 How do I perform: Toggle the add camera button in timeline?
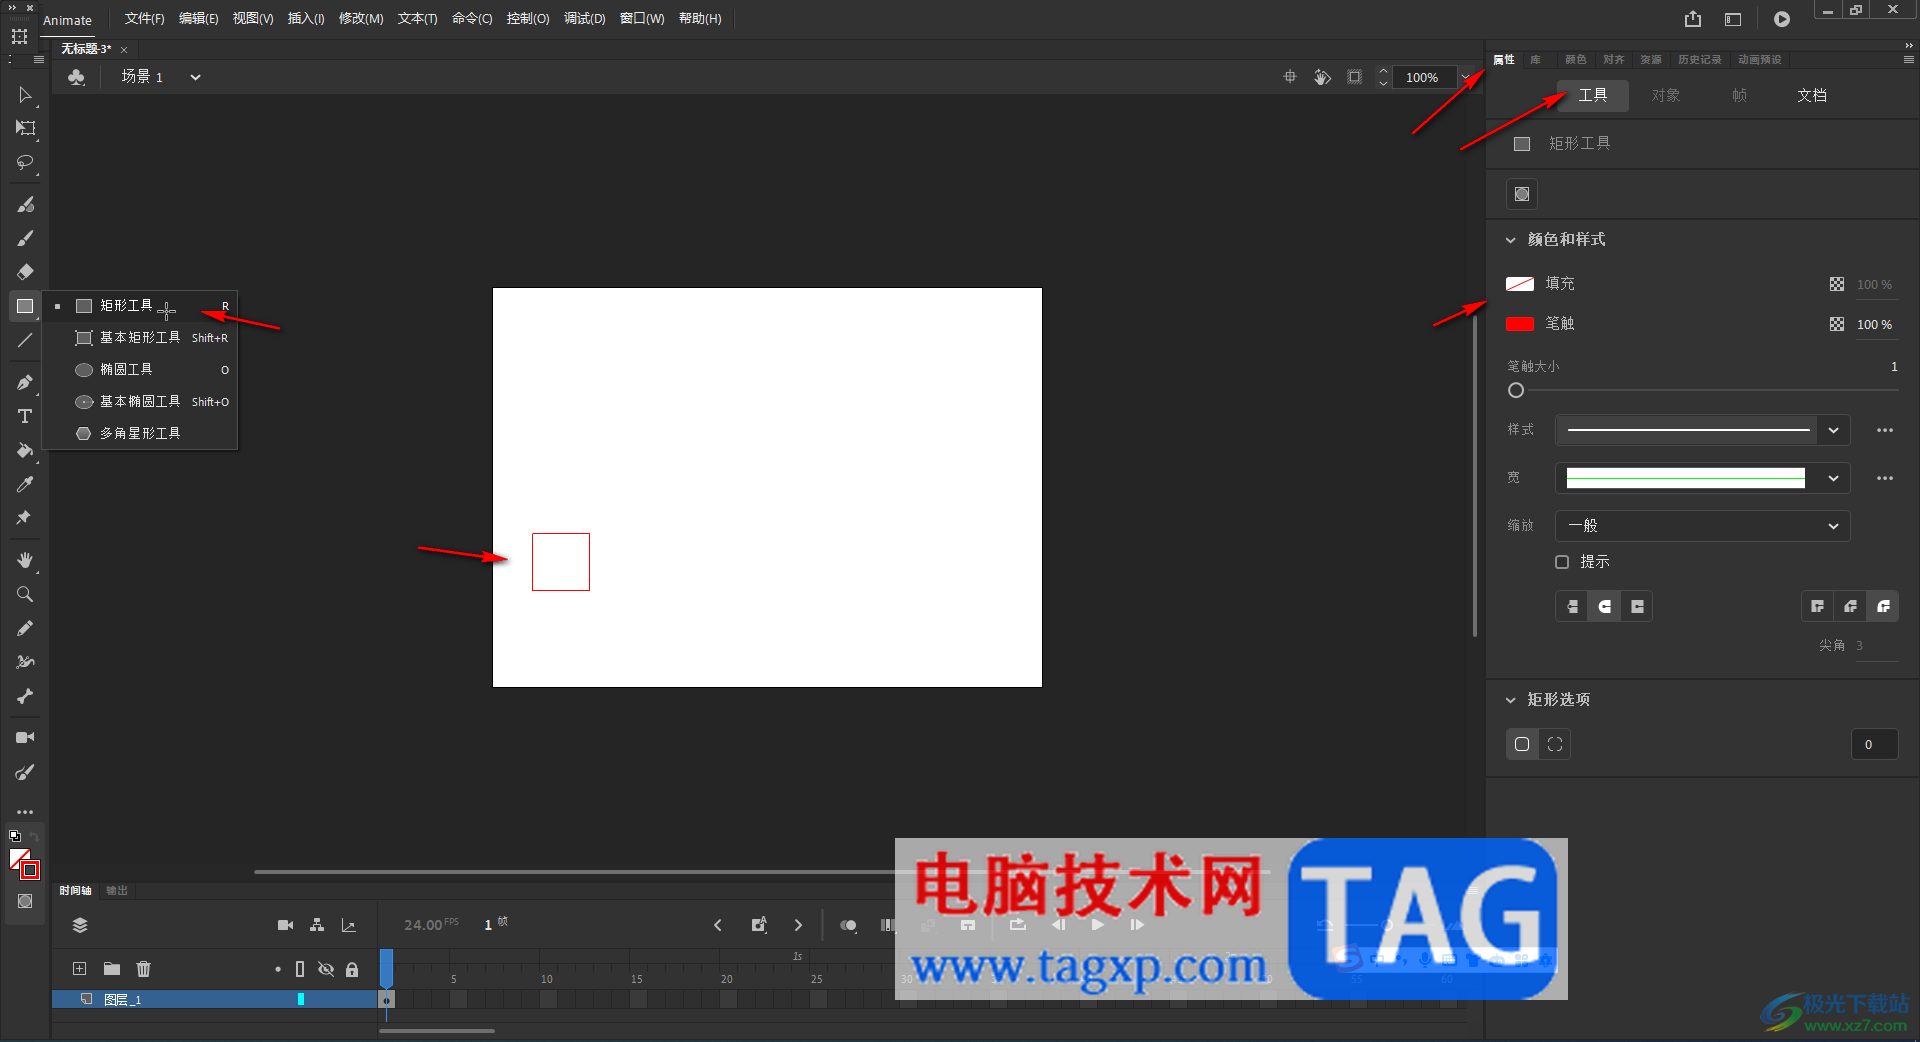285,925
